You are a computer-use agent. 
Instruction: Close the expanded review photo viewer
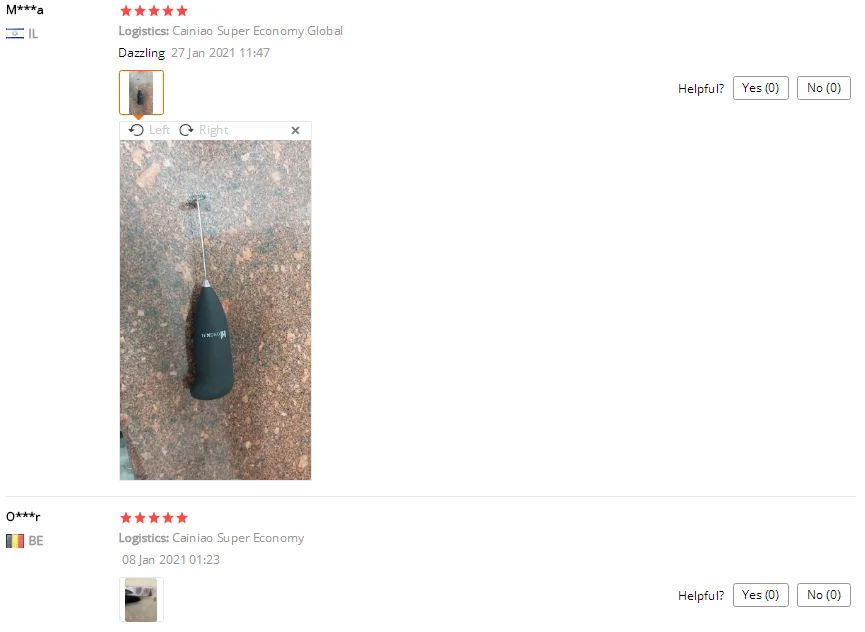296,131
